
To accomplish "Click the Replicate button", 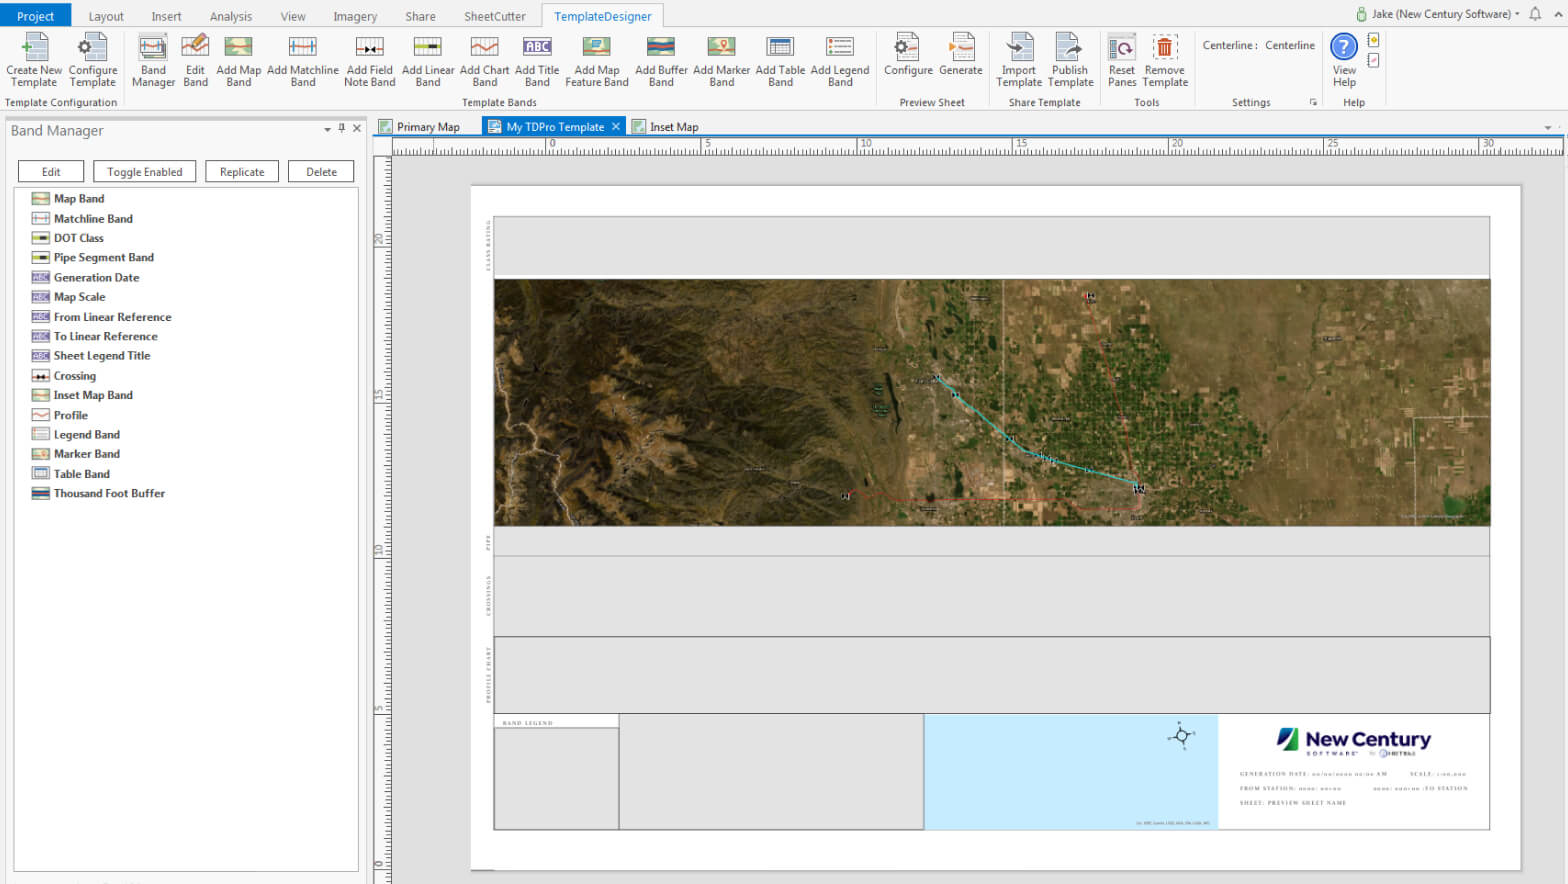I will click(242, 172).
